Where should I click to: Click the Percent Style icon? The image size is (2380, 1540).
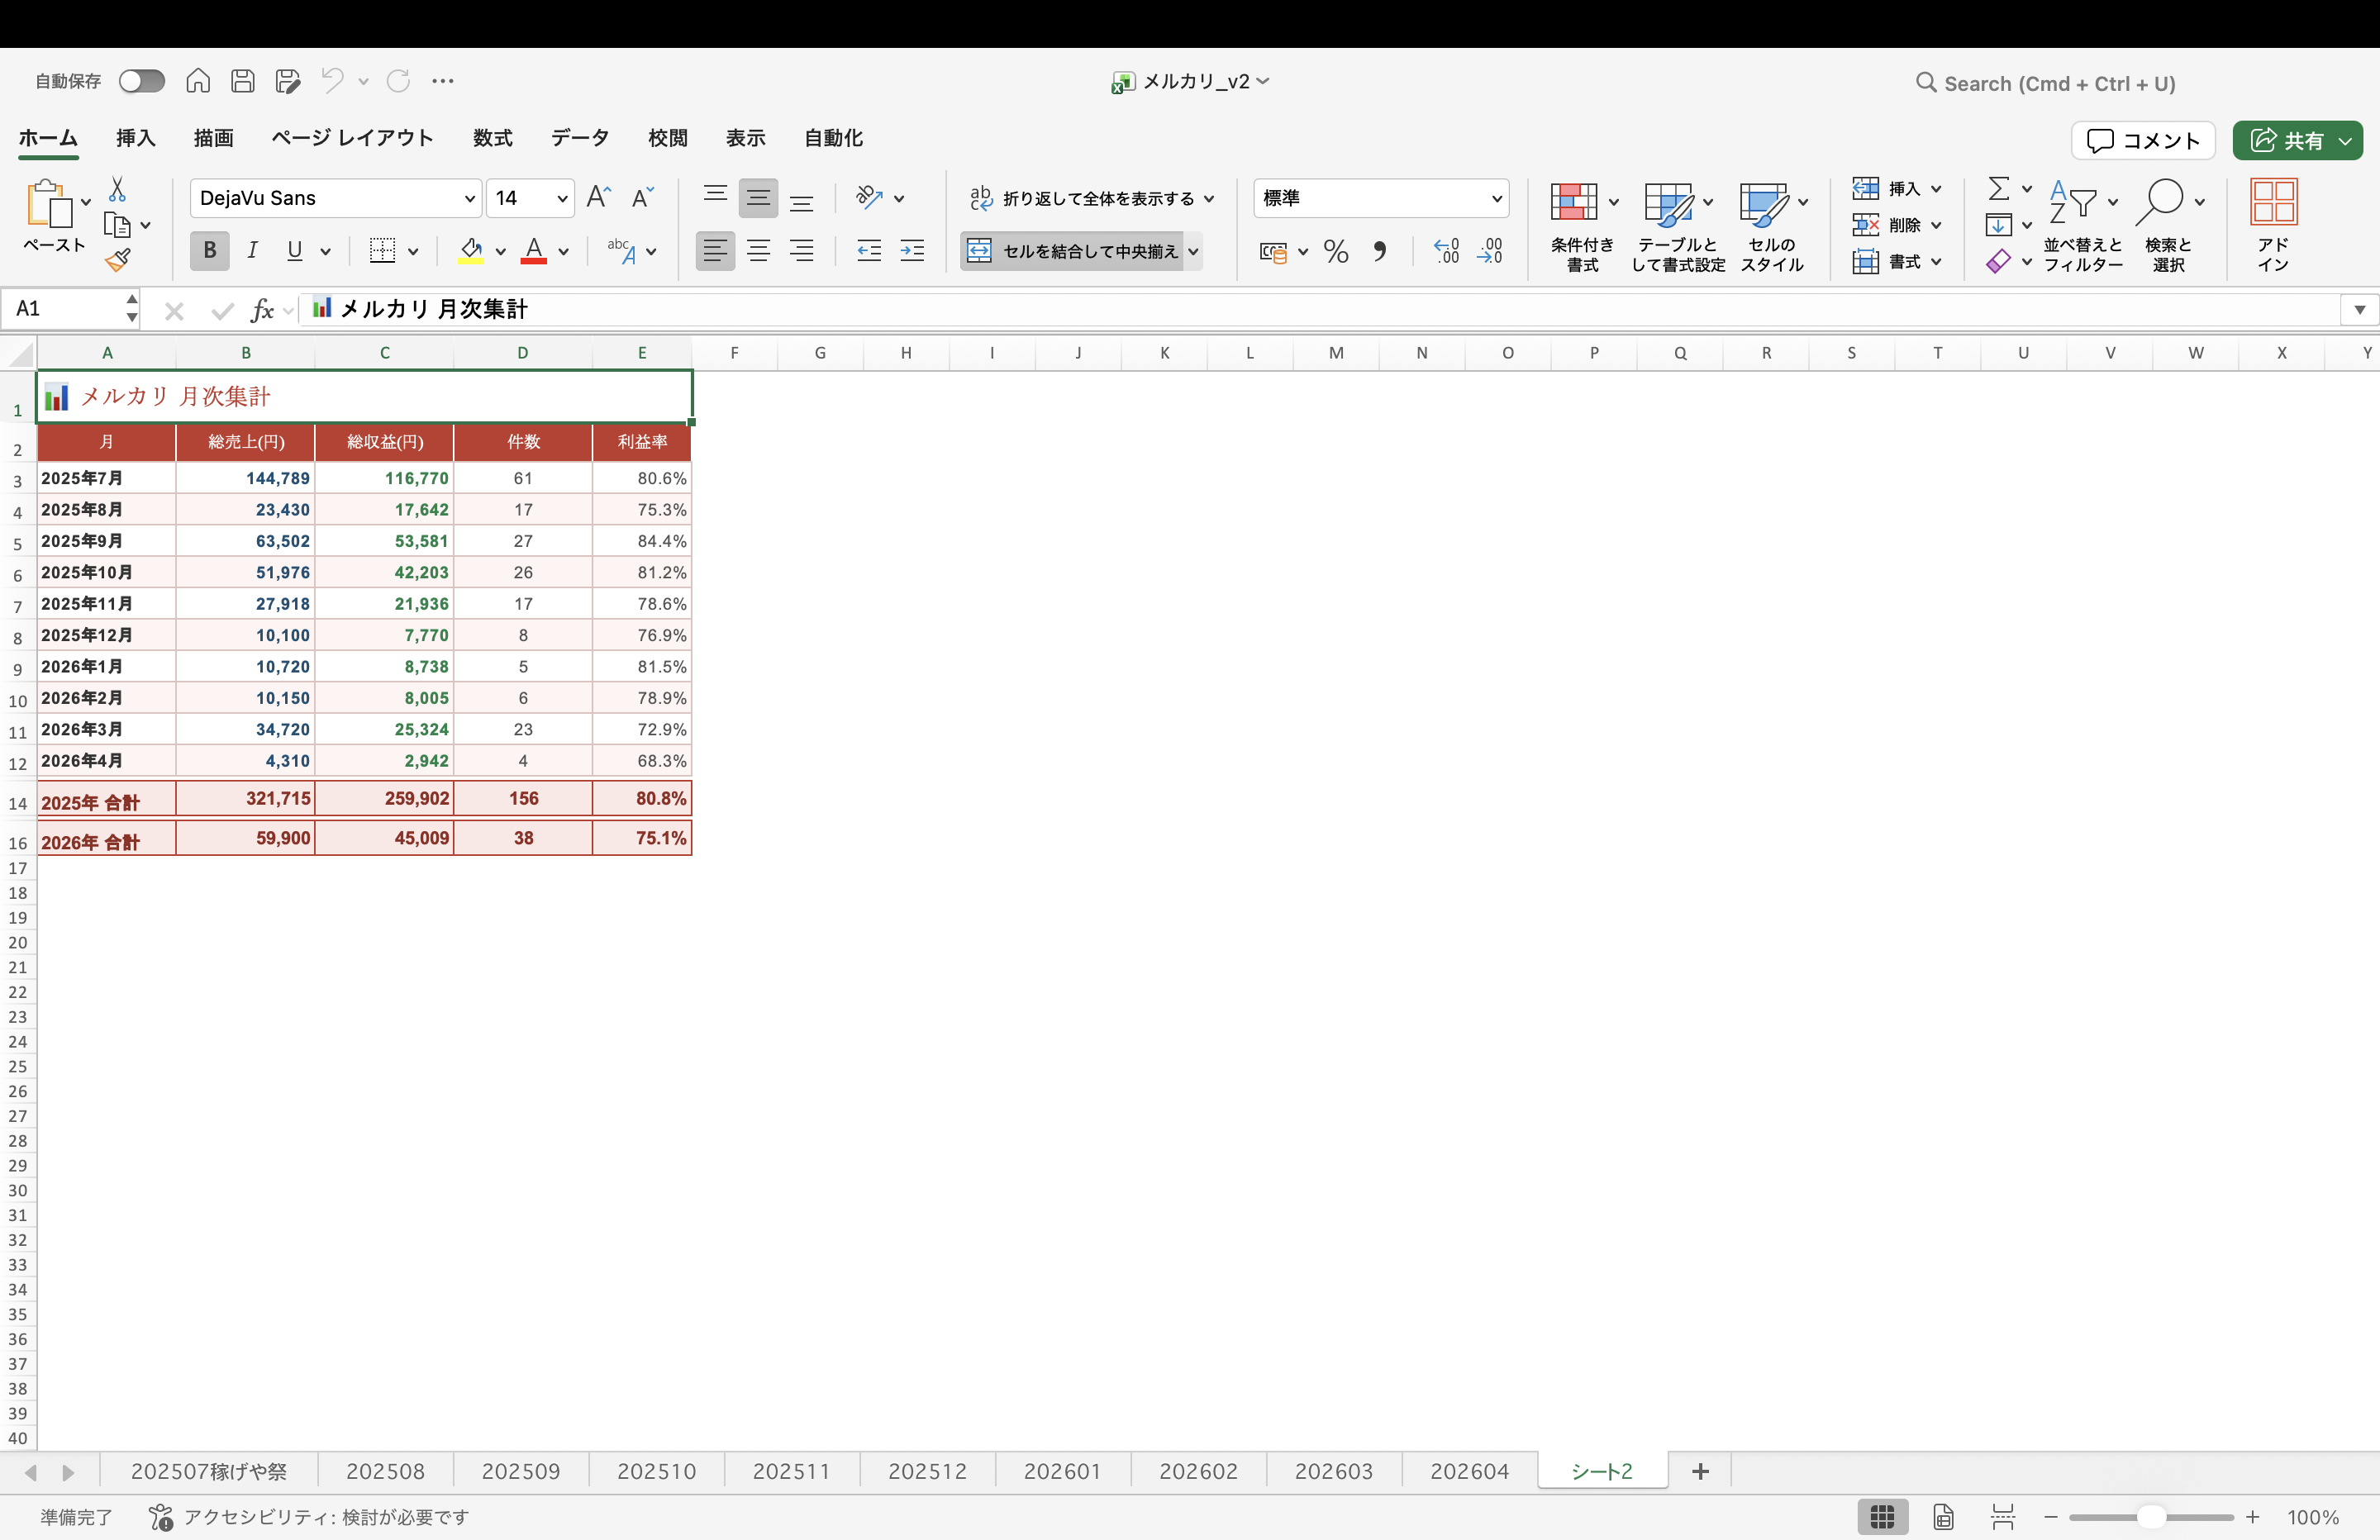1336,251
